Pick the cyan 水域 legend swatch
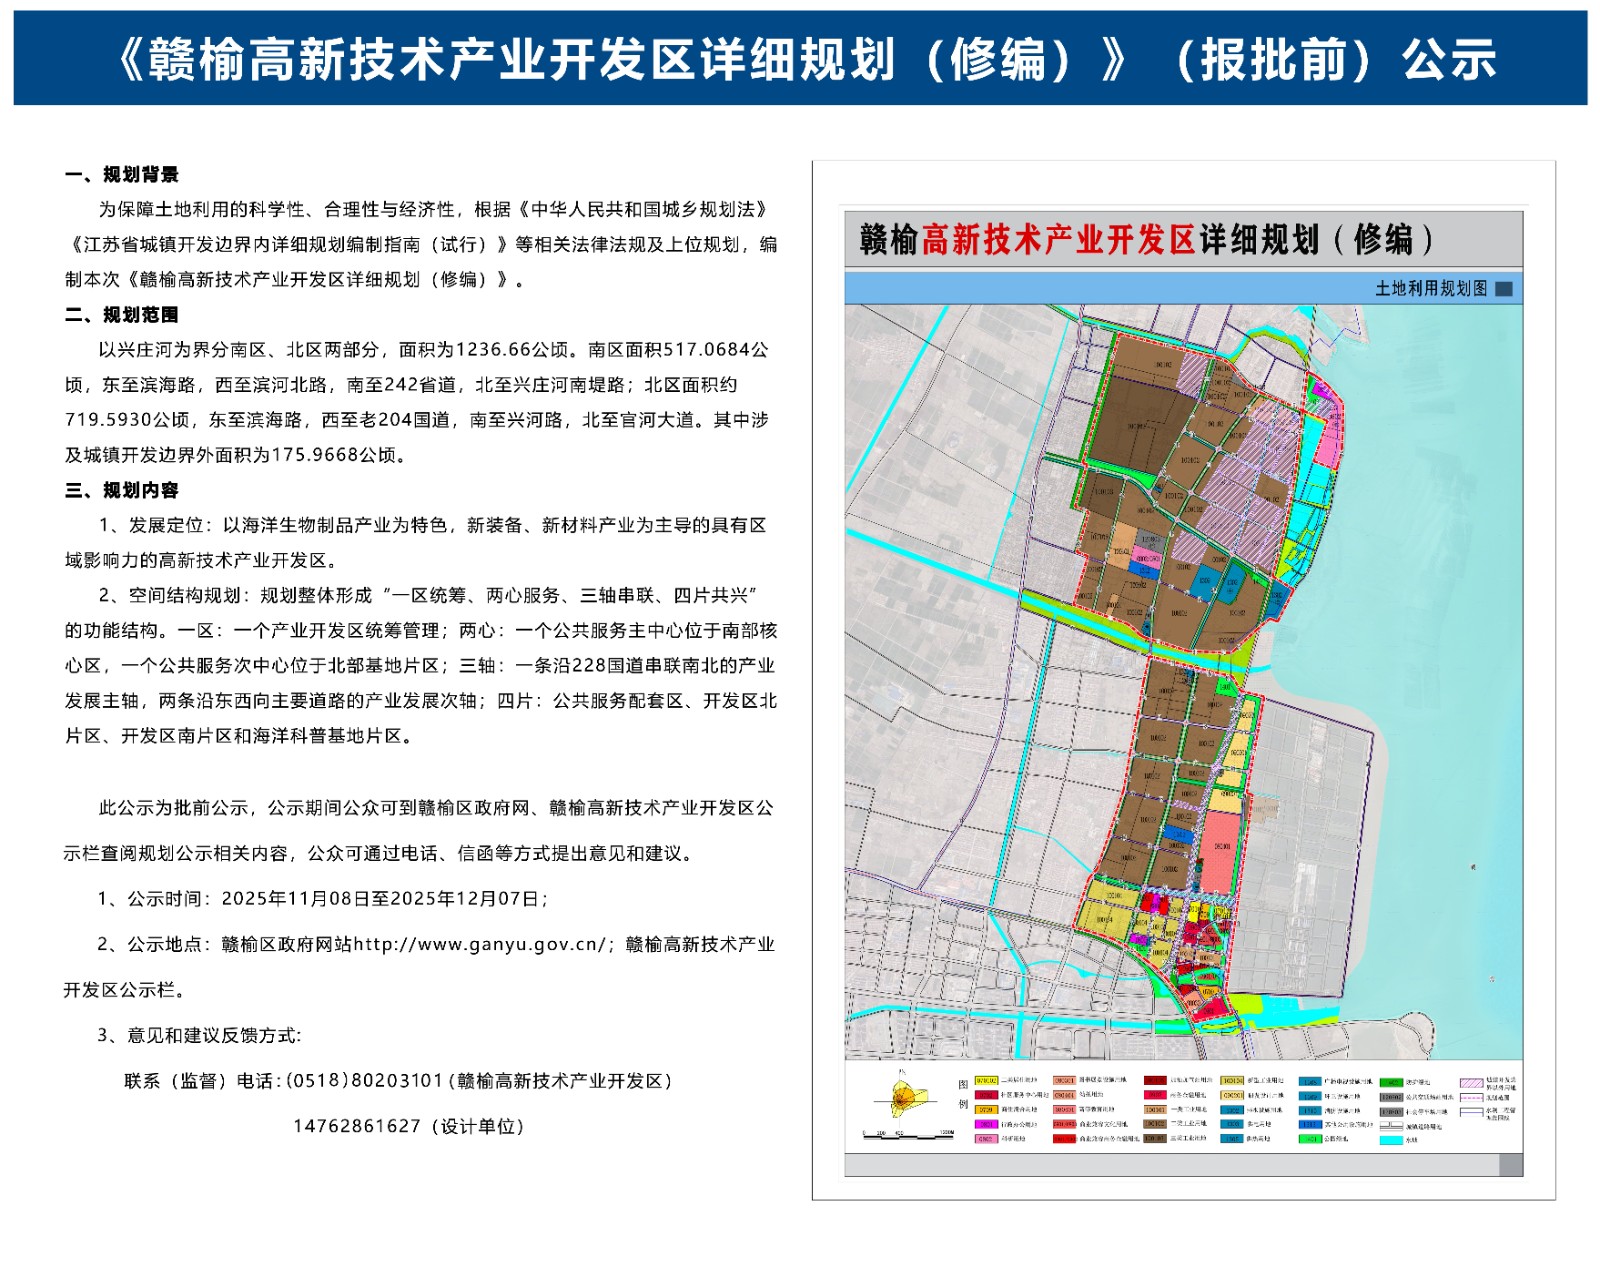The width and height of the screenshot is (1600, 1272). [1390, 1140]
